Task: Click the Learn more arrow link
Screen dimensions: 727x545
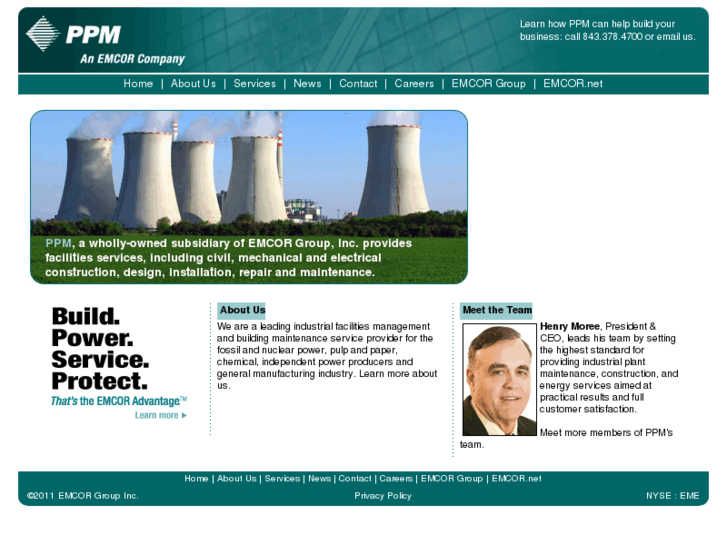Action: click(161, 415)
